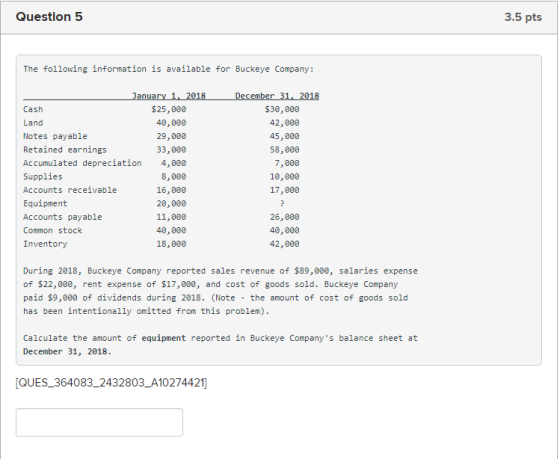This screenshot has height=459, width=560.
Task: Click the Retained earnings row label
Action: point(65,150)
